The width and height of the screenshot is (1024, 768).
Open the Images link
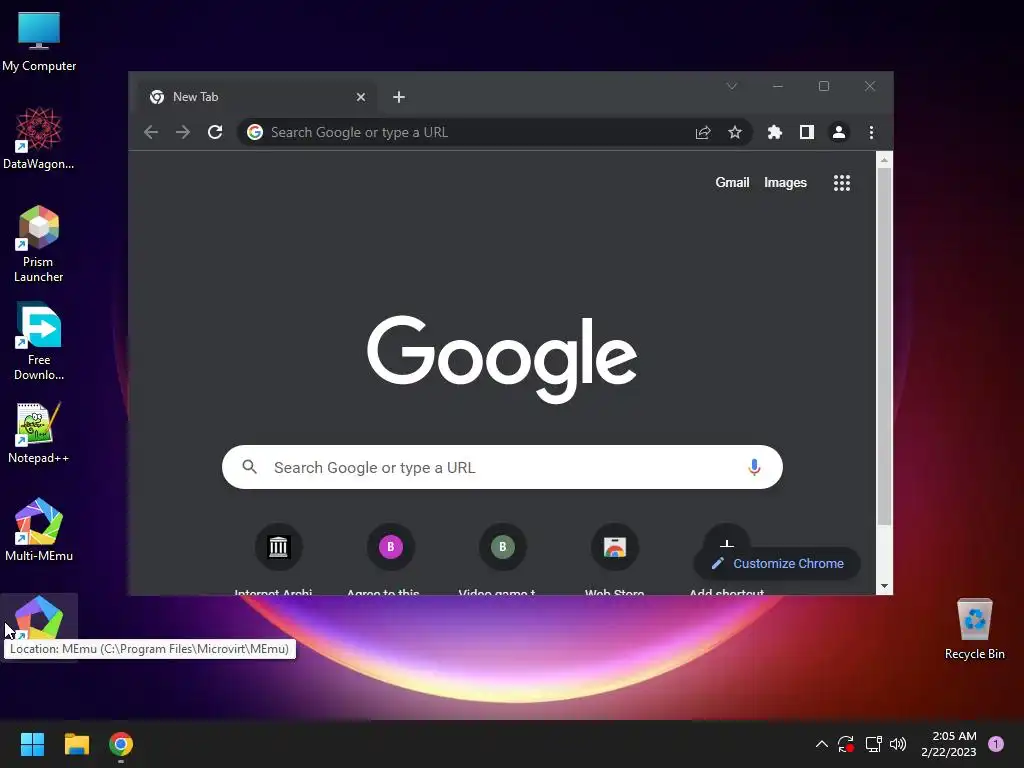point(785,183)
